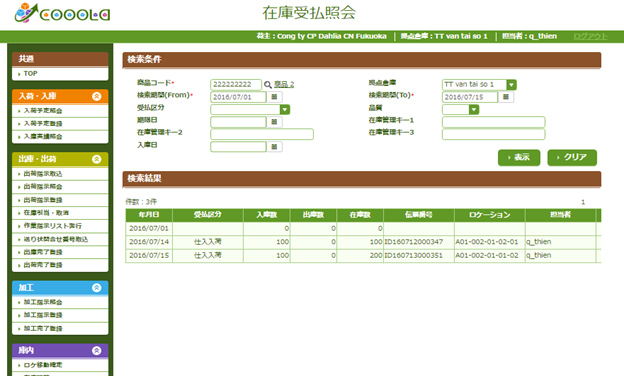Collapse the 庫内 menu section
The image size is (624, 376).
(x=97, y=351)
